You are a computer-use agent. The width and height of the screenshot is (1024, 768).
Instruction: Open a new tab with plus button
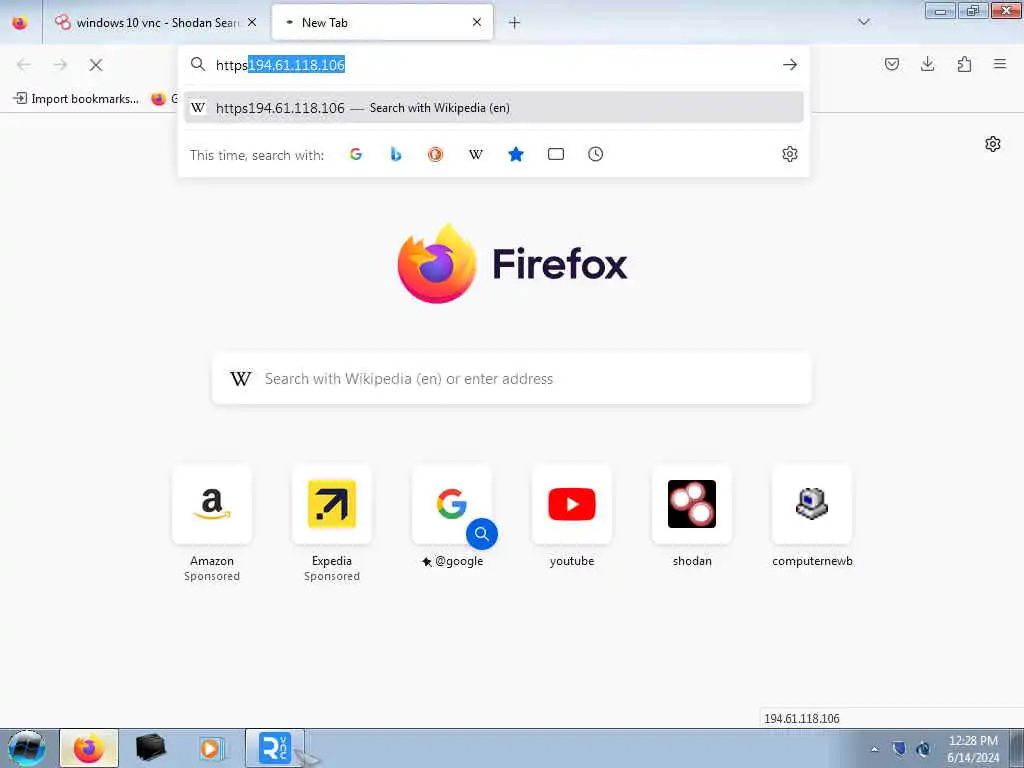point(514,23)
